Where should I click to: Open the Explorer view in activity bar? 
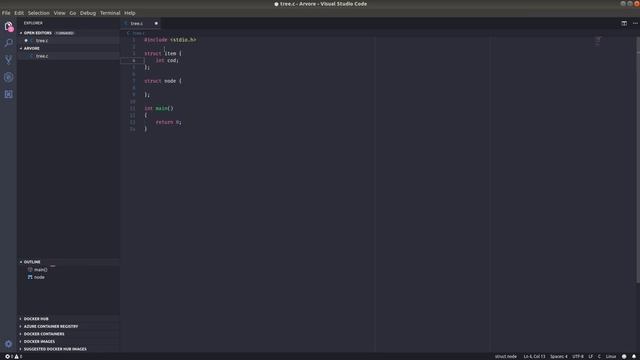9,27
